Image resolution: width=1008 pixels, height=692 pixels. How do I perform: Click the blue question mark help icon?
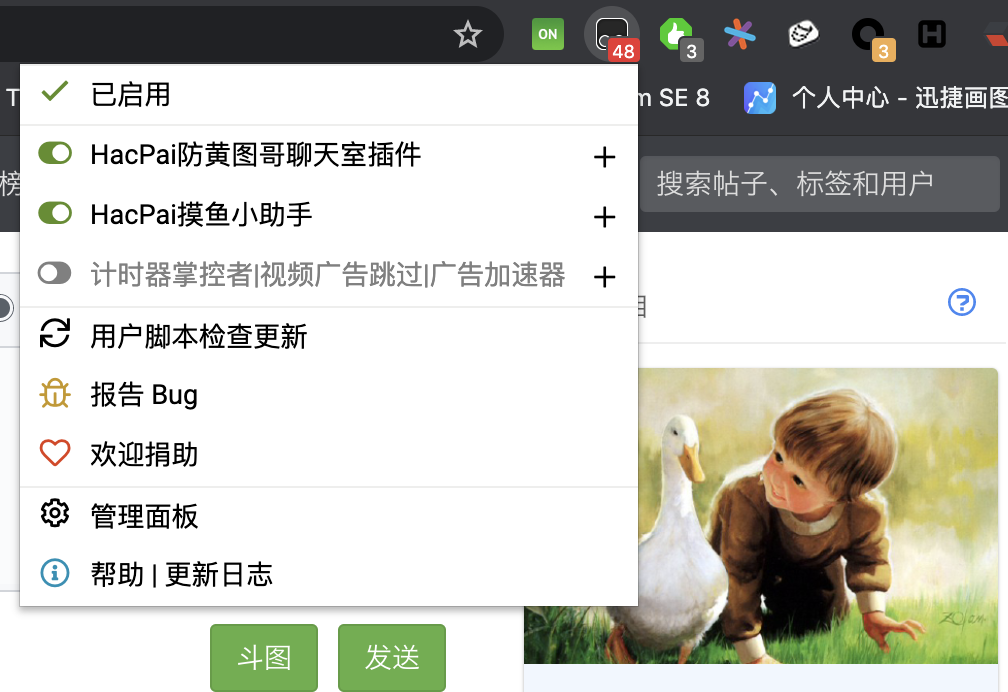point(962,302)
